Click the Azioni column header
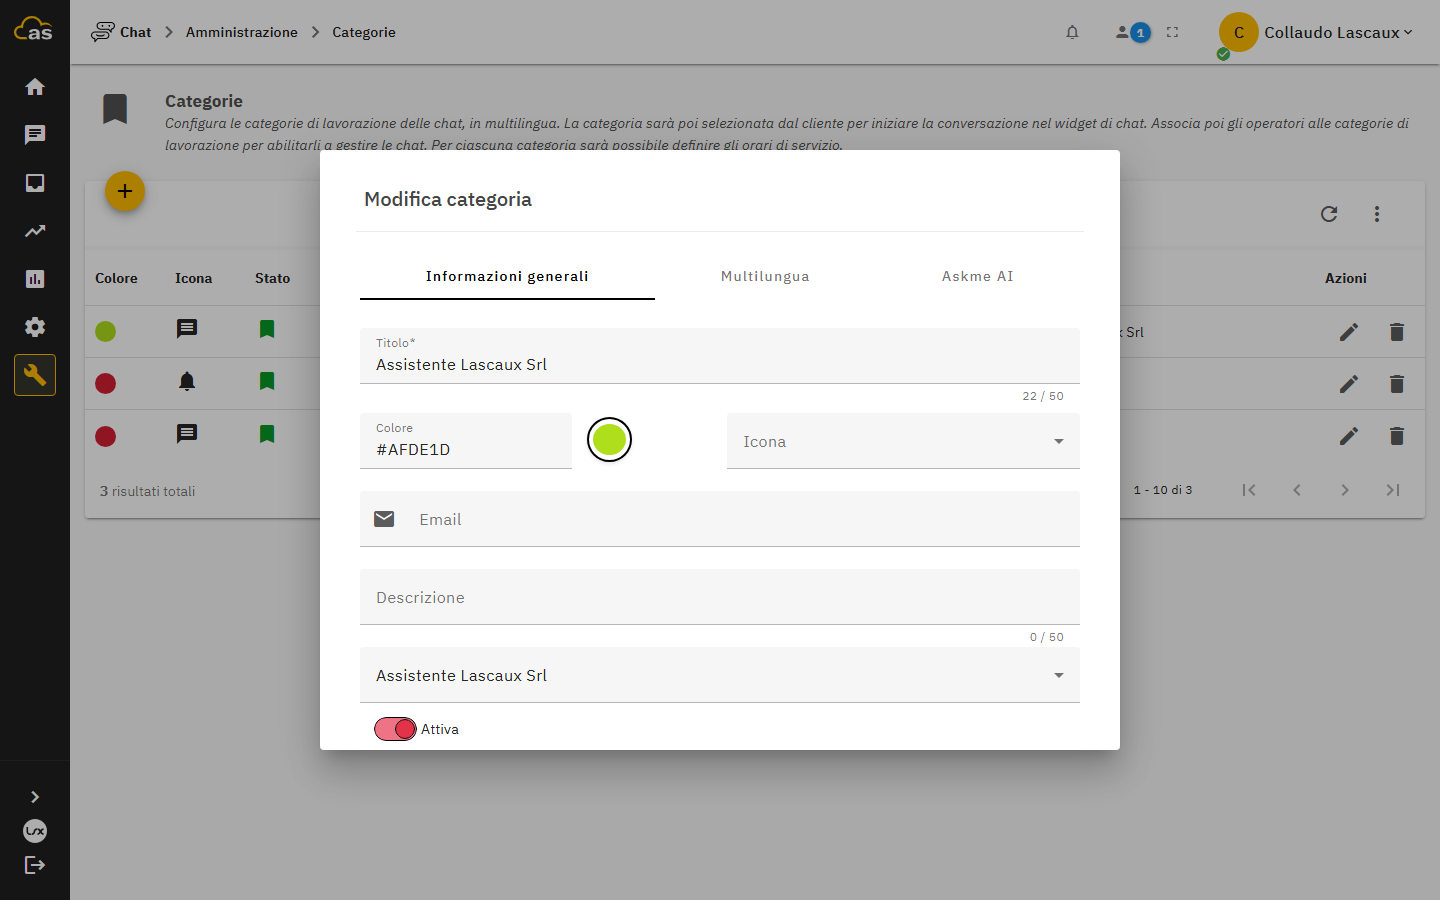The width and height of the screenshot is (1440, 900). 1345,278
